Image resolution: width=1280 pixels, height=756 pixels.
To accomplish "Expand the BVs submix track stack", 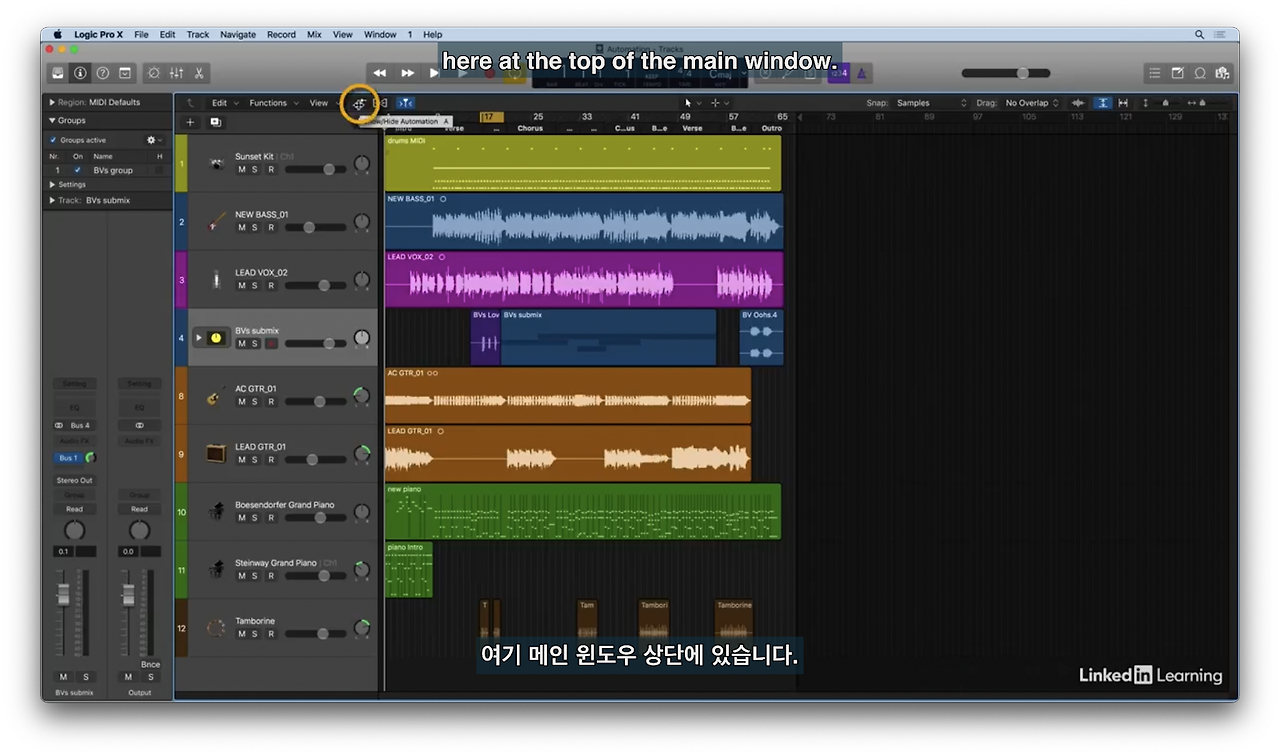I will [x=198, y=338].
